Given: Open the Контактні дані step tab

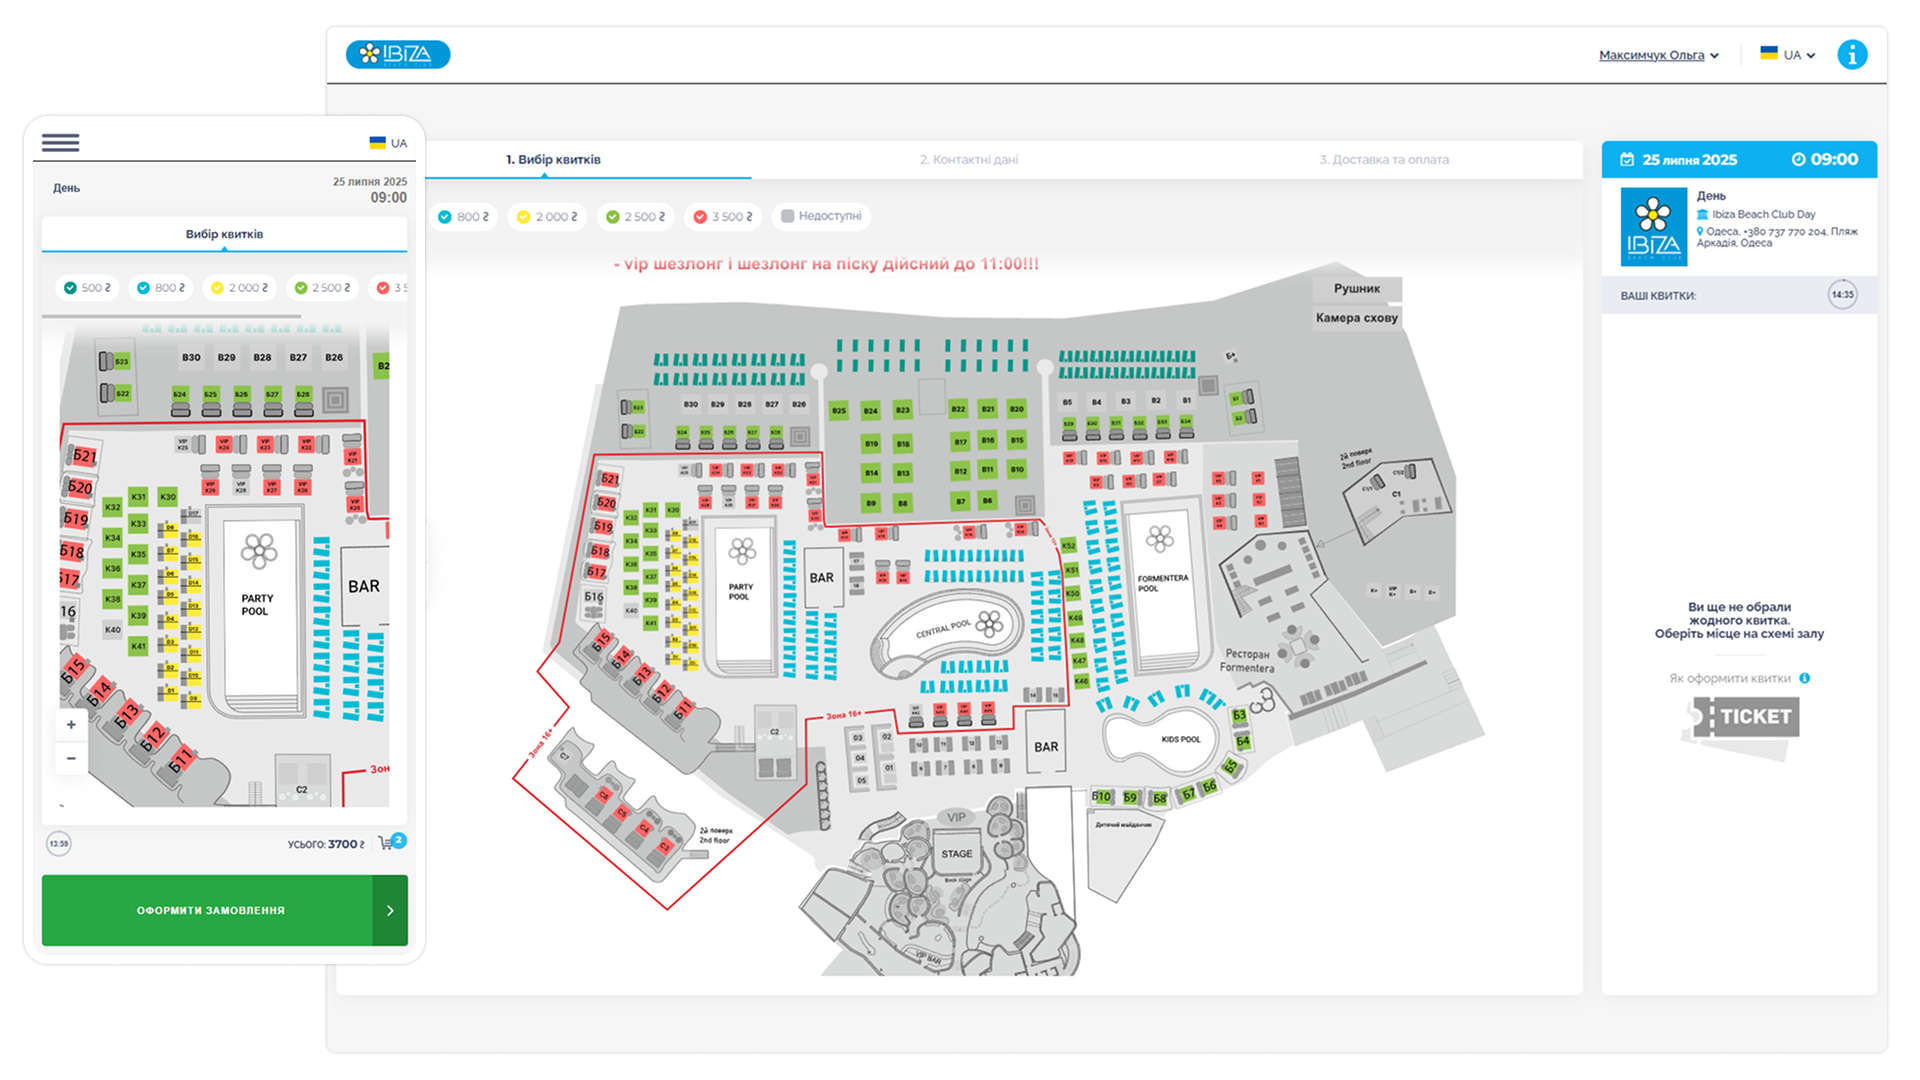Looking at the screenshot, I should pos(968,160).
